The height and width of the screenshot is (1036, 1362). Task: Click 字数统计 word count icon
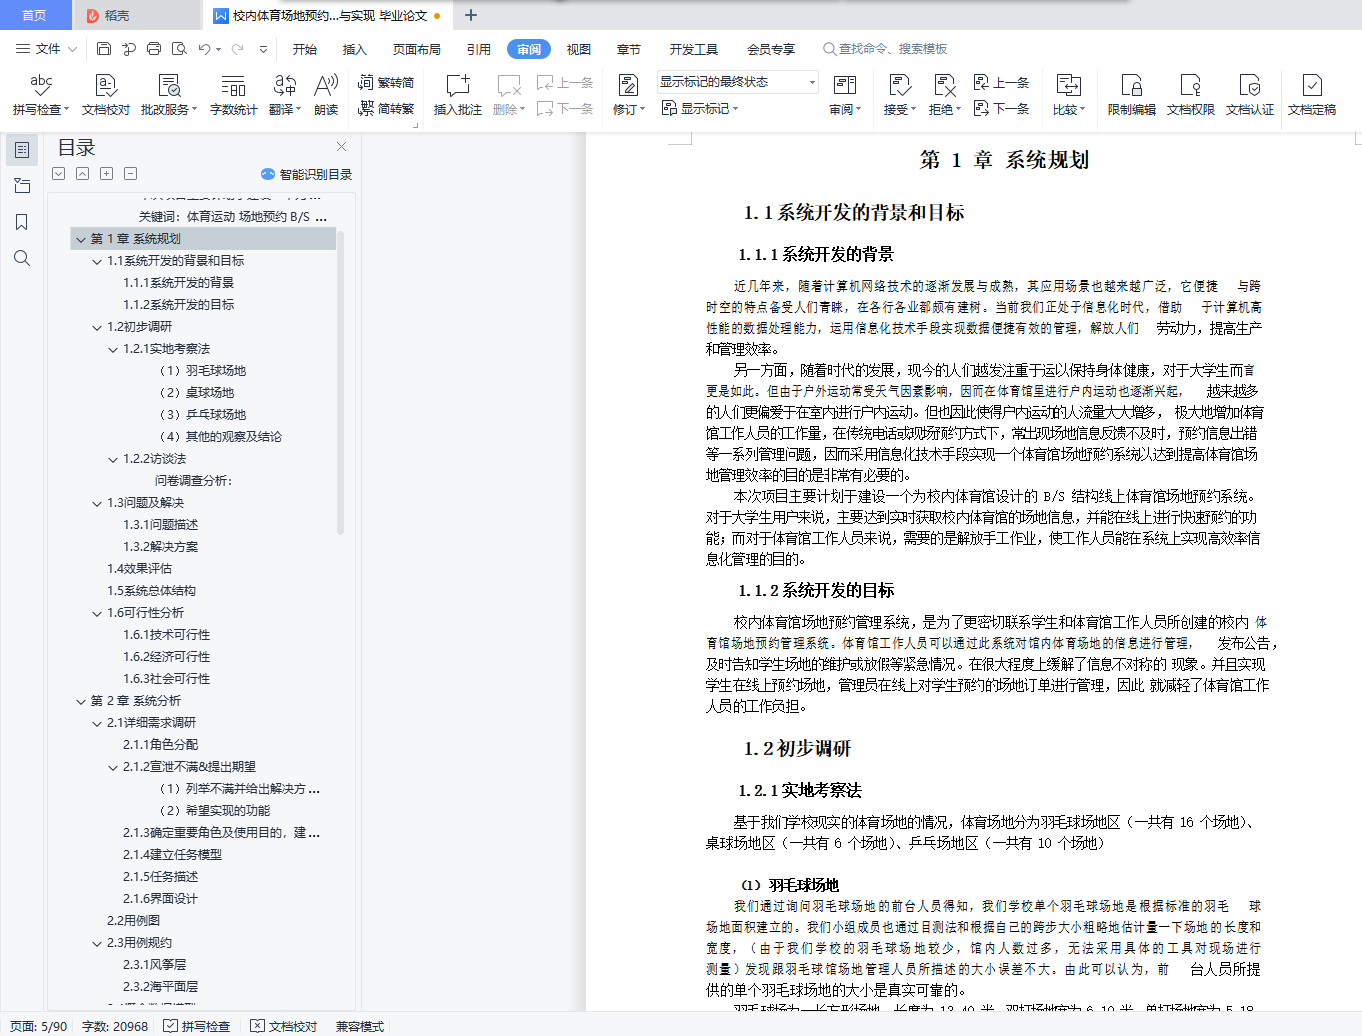(233, 94)
